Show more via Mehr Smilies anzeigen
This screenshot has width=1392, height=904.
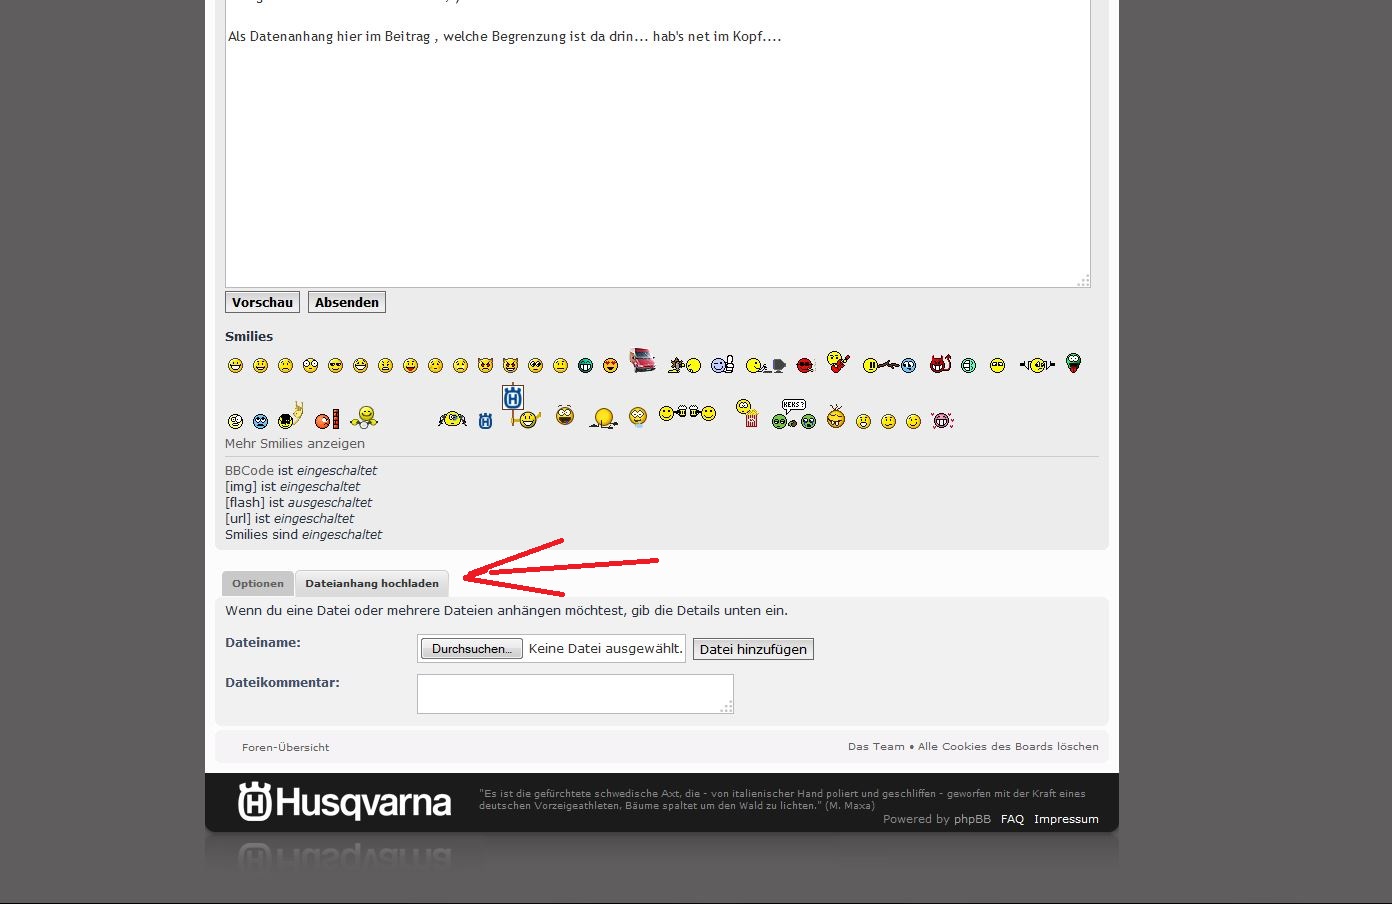pos(295,444)
